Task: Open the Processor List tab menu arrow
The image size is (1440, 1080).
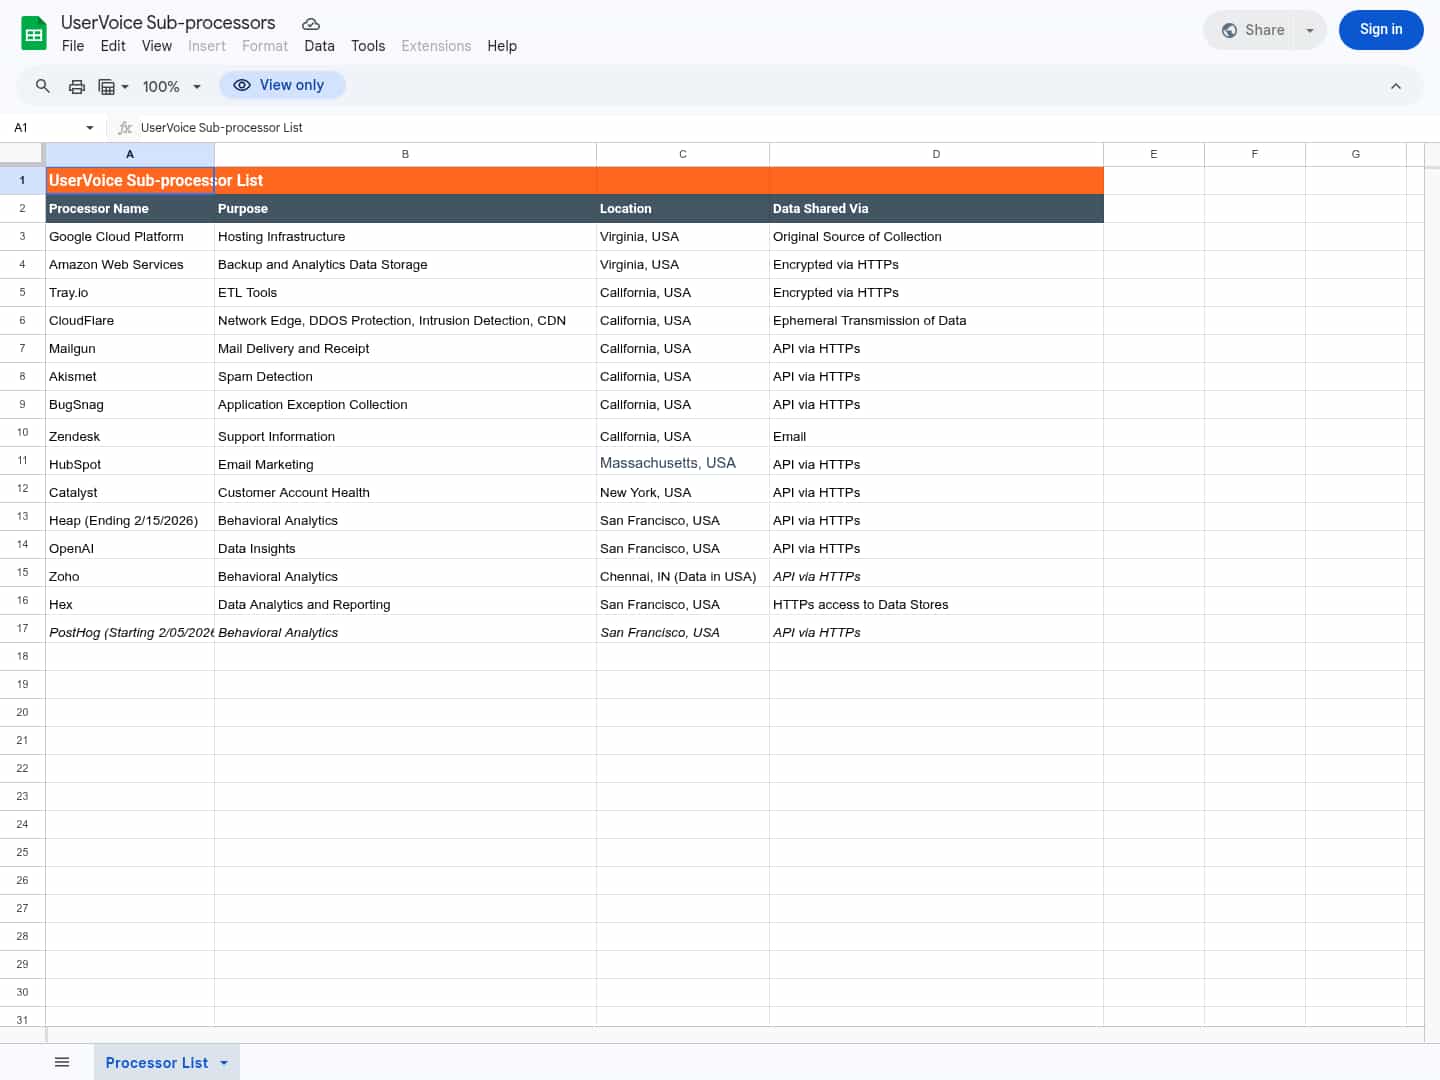Action: tap(224, 1063)
